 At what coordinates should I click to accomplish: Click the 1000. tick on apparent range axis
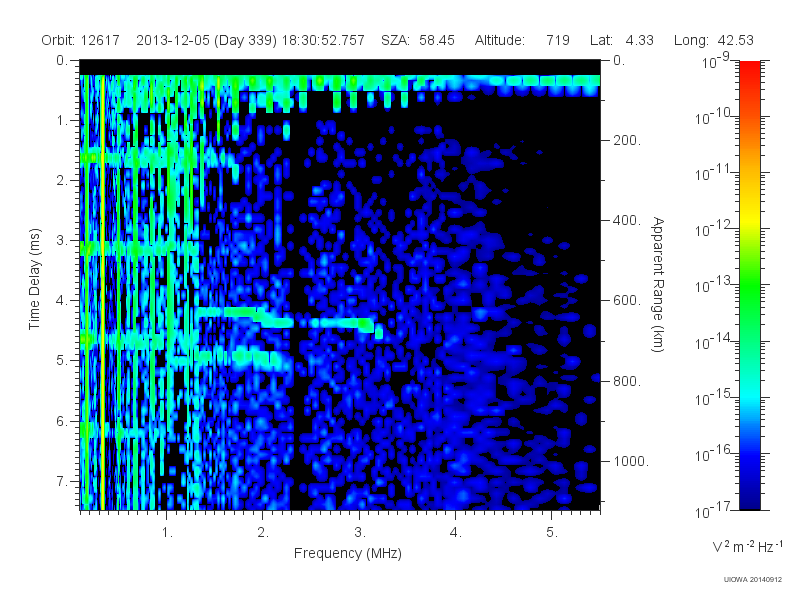pos(631,461)
